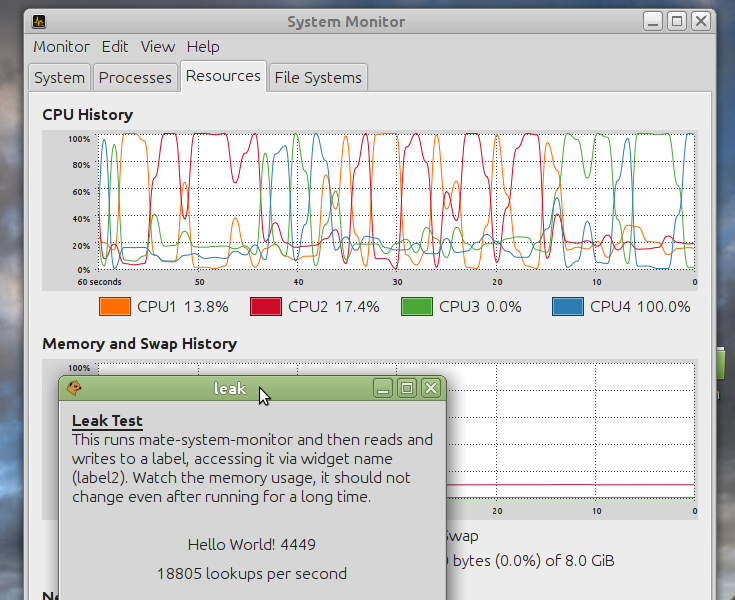Close the leak window

[x=431, y=388]
